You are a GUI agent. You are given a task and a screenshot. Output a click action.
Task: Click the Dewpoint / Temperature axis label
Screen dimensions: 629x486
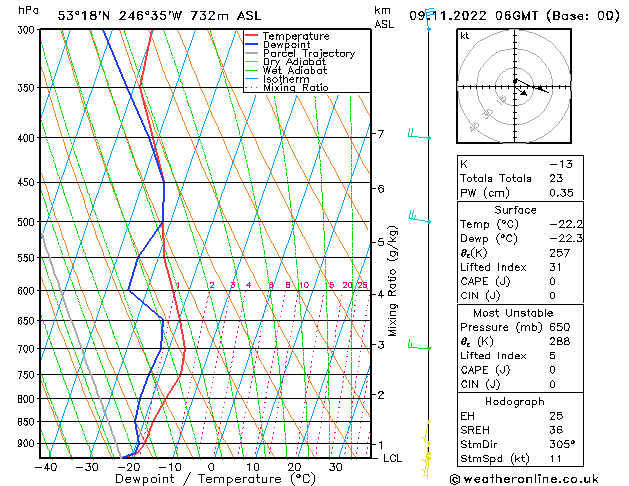[202, 480]
